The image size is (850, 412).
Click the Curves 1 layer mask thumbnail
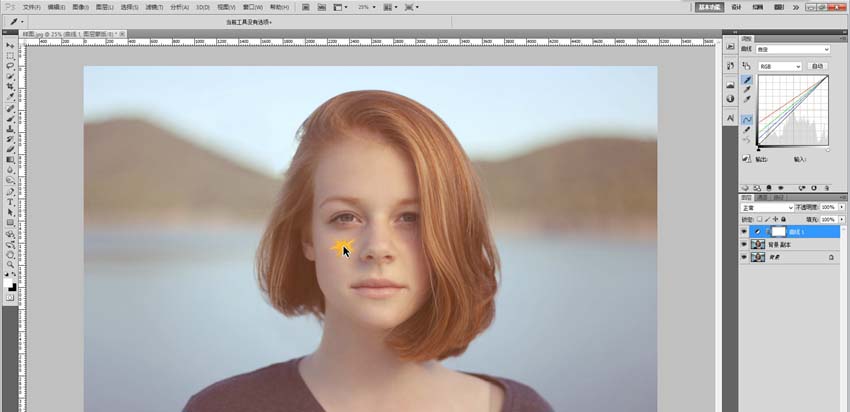[x=777, y=231]
